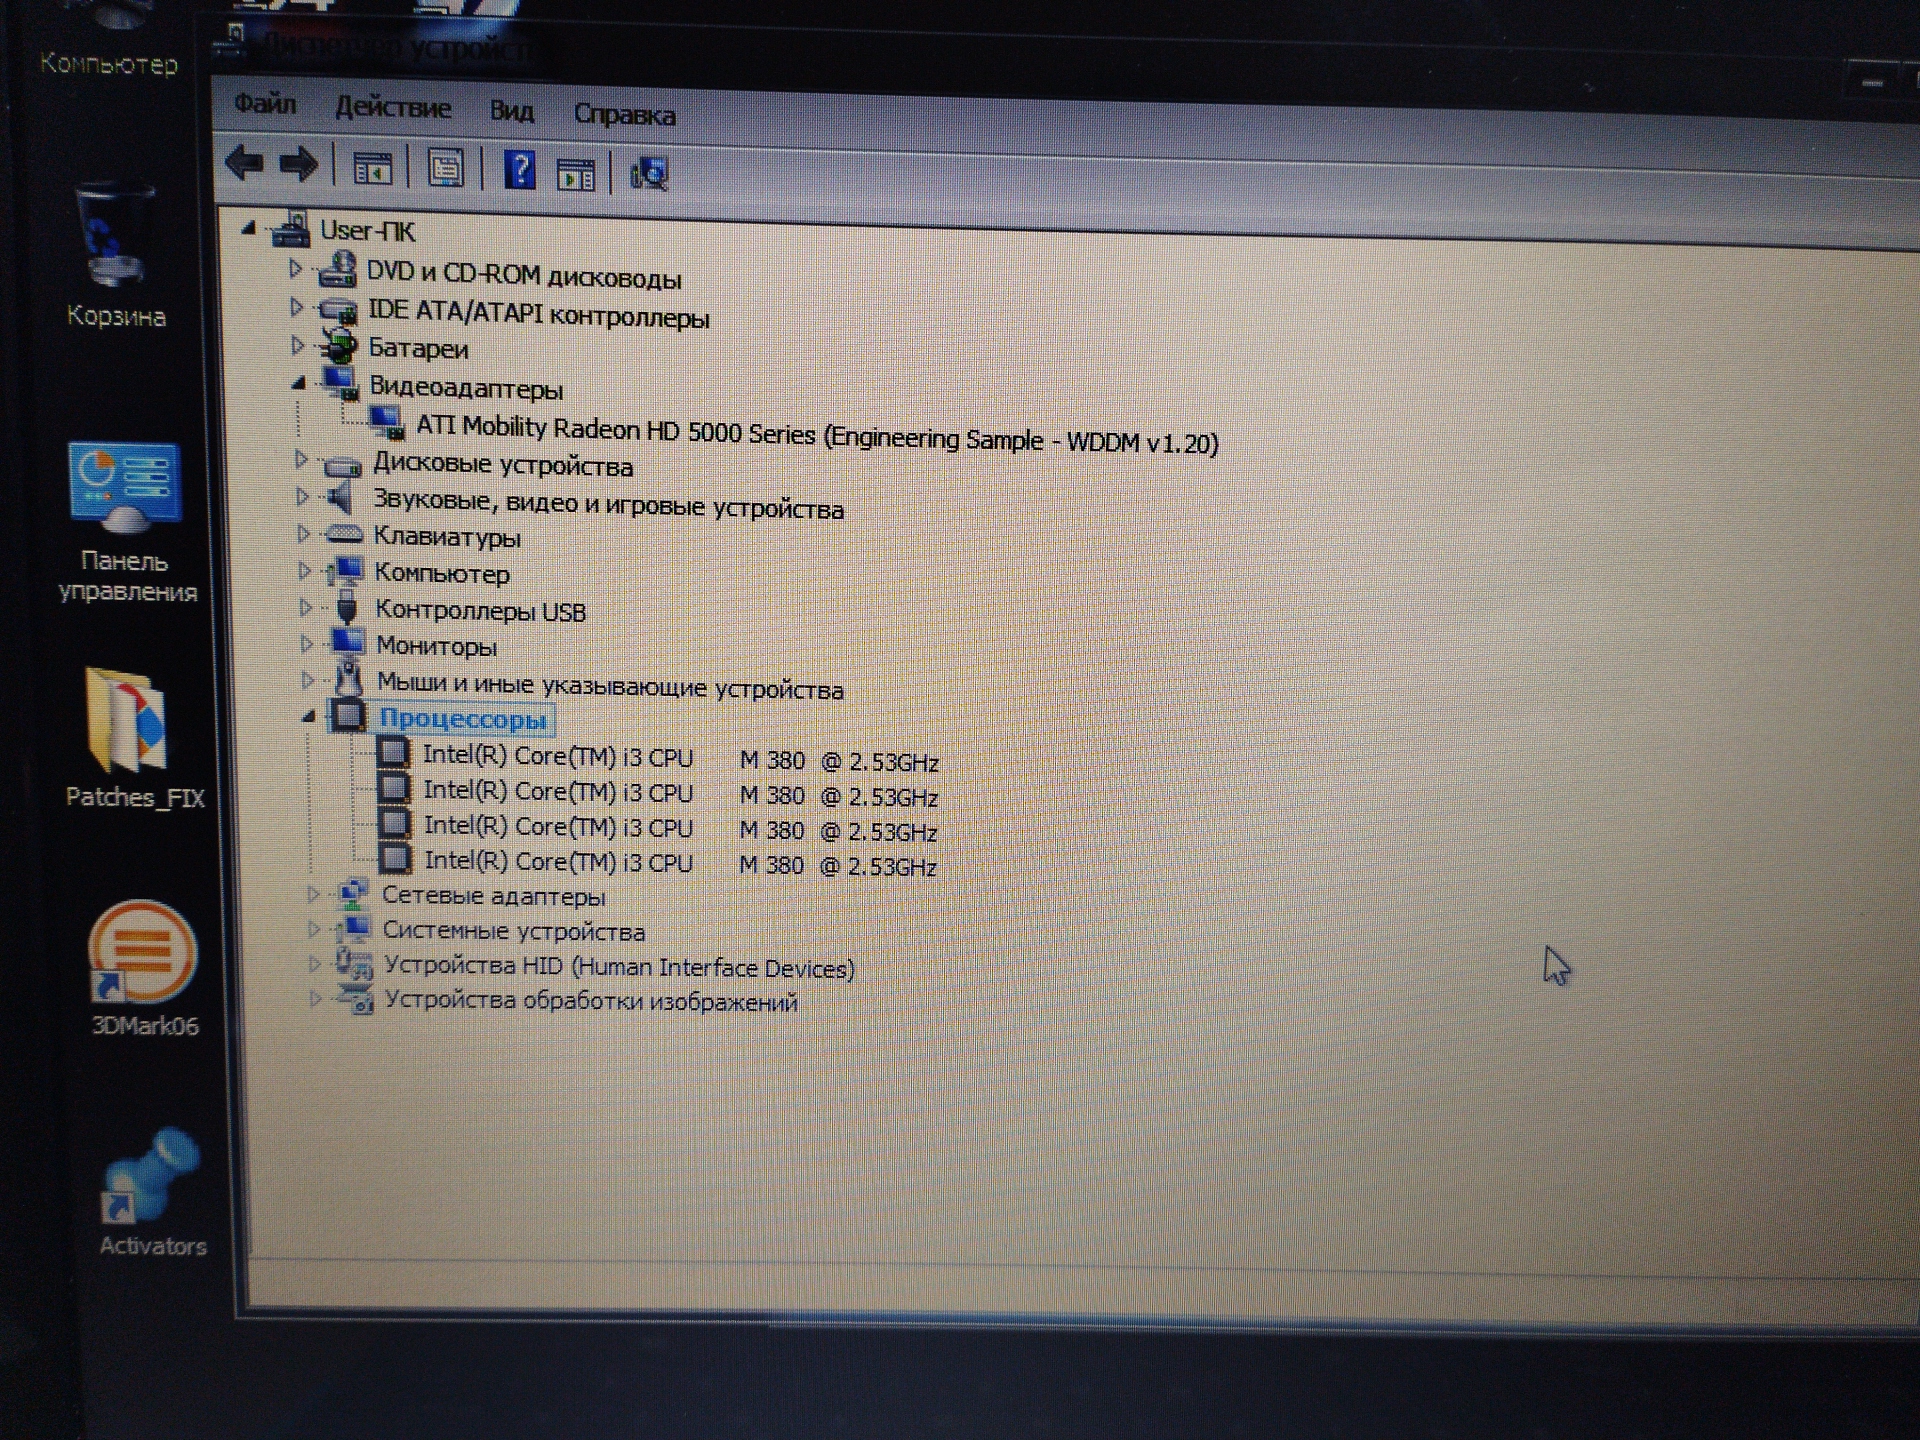Click the HID devices category icon

[355, 964]
